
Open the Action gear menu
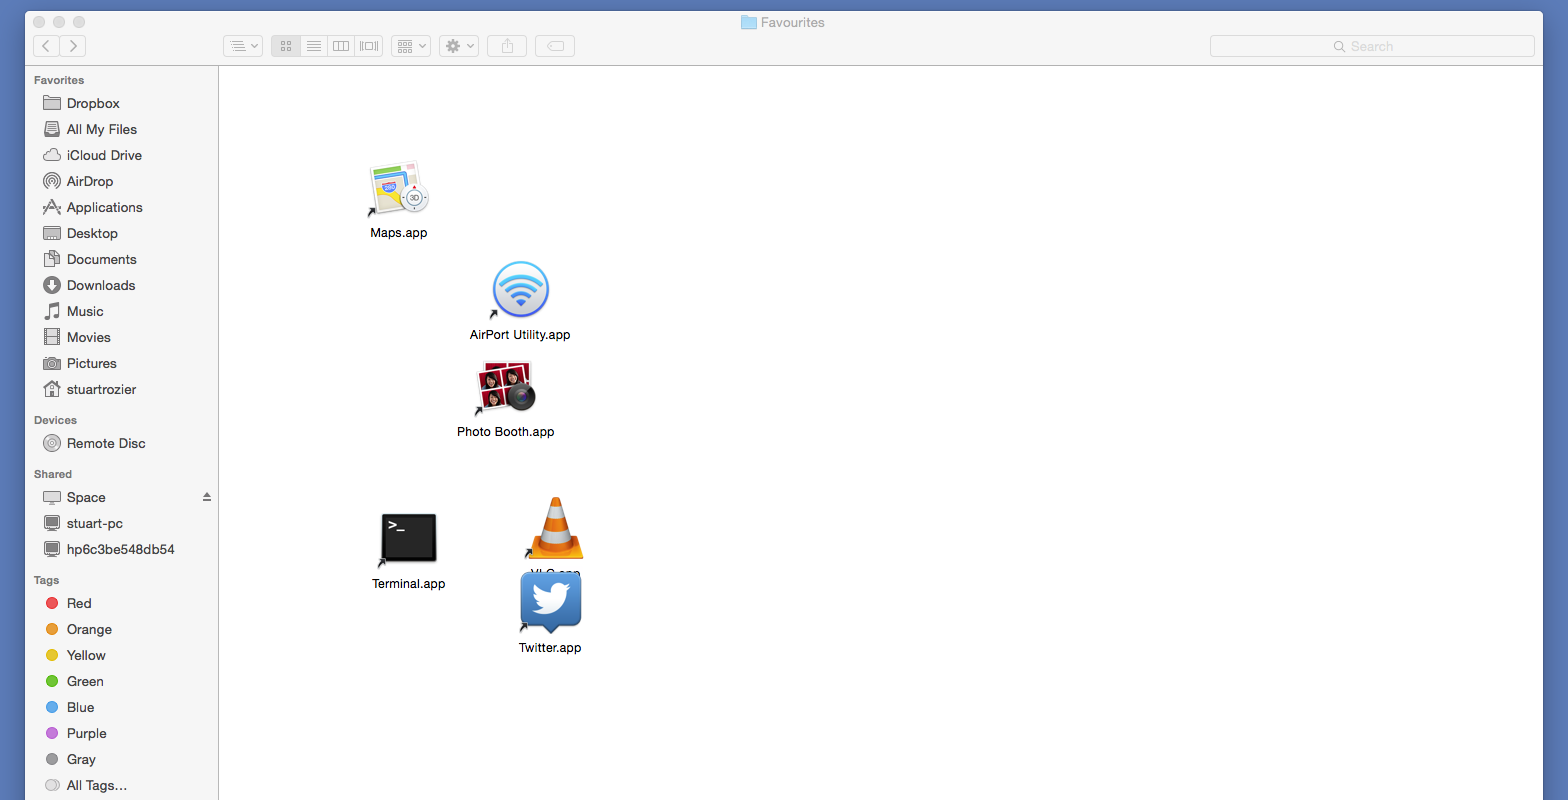[x=459, y=46]
